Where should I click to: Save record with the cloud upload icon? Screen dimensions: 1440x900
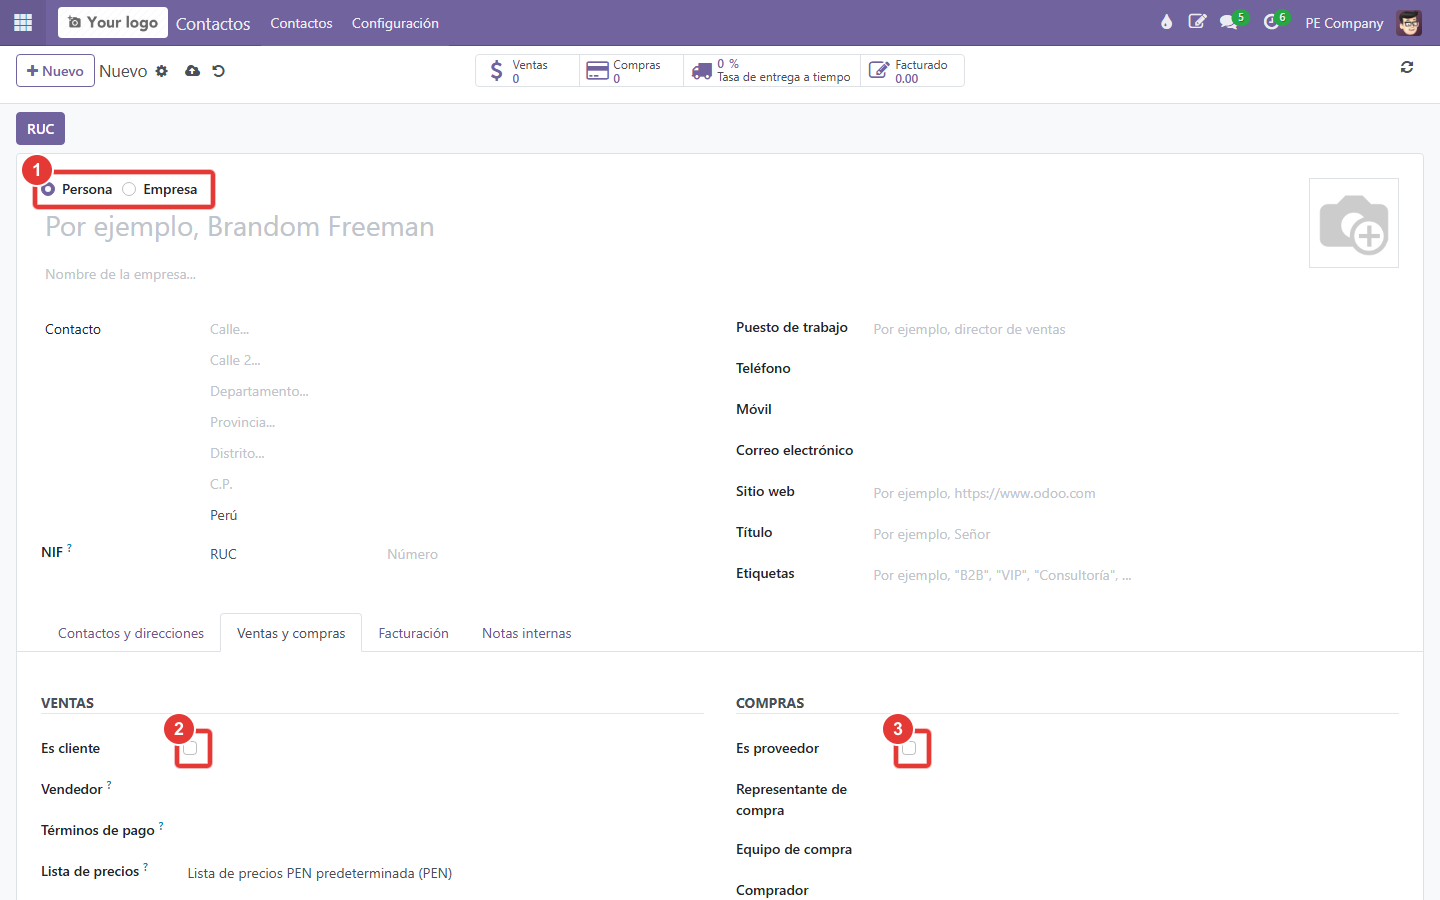[x=192, y=71]
